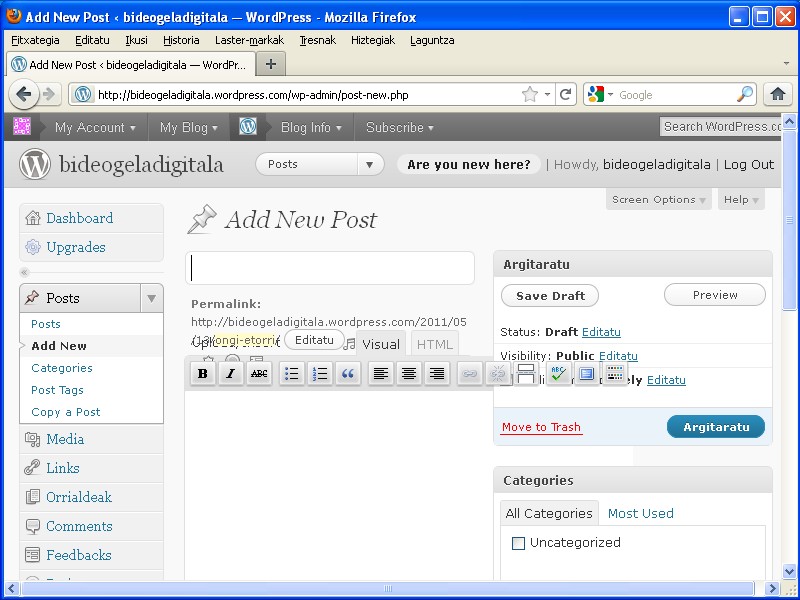Insert an unordered bullet list
This screenshot has width=800, height=600.
(292, 373)
